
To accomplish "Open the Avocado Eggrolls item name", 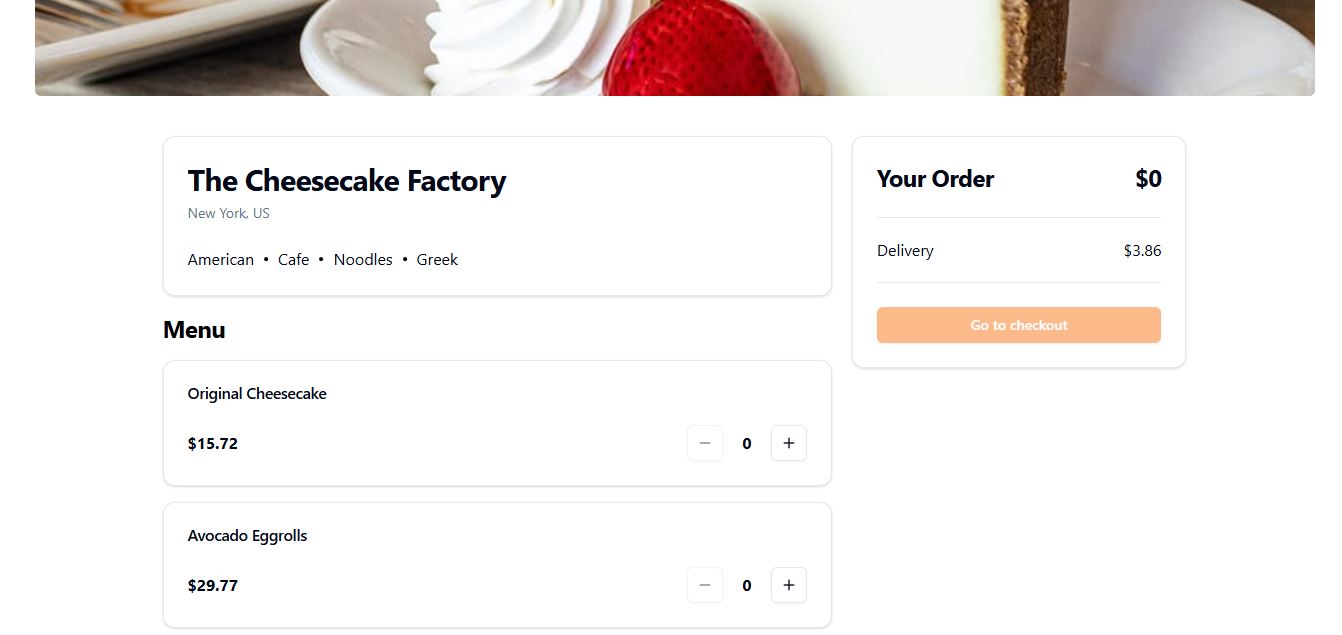I will 248,536.
